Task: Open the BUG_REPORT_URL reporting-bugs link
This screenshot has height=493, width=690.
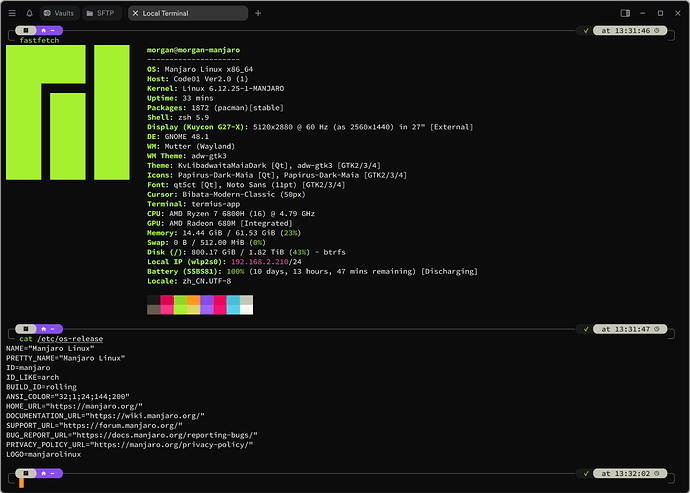Action: (163, 435)
